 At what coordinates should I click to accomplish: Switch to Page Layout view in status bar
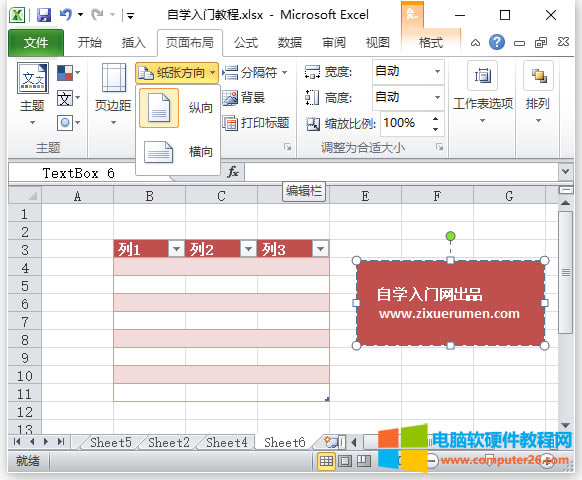click(345, 461)
